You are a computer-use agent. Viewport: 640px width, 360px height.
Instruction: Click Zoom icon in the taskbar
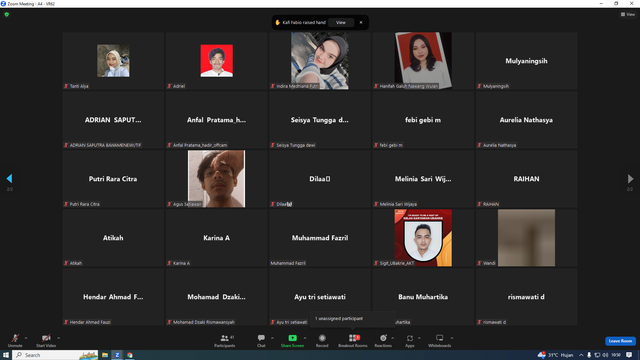coord(117,355)
